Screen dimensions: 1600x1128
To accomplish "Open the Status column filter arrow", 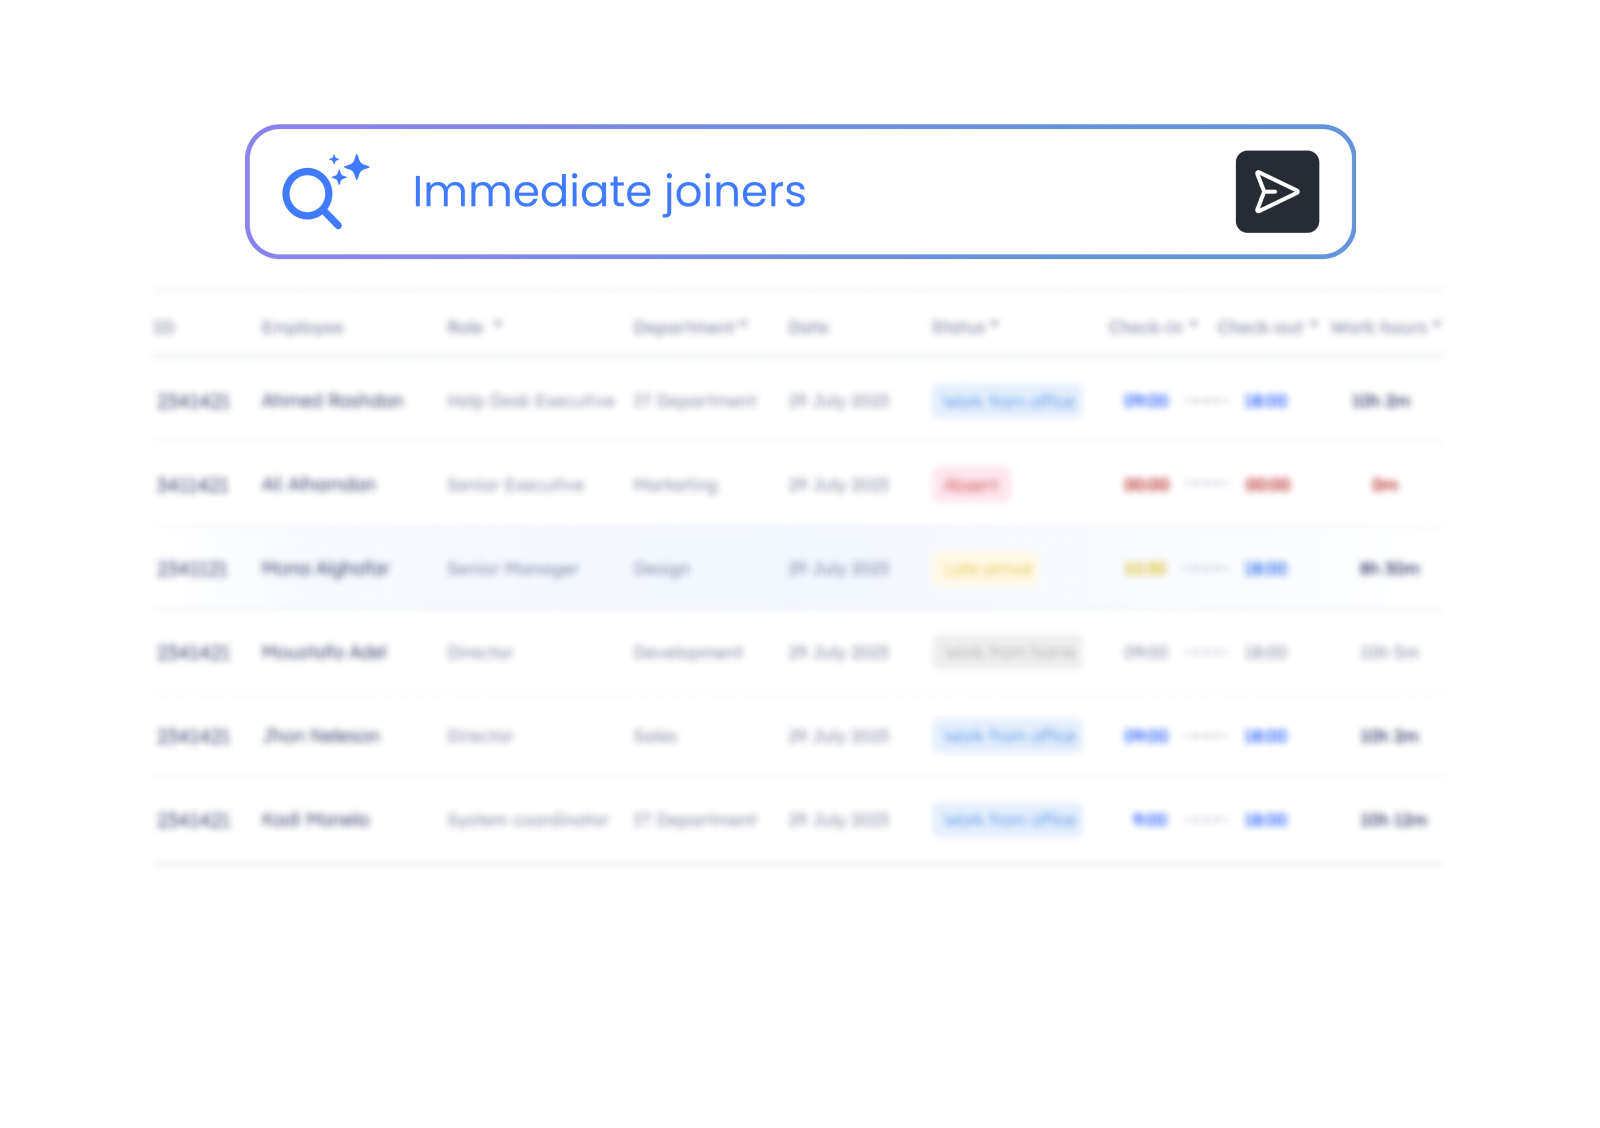I will coord(995,326).
